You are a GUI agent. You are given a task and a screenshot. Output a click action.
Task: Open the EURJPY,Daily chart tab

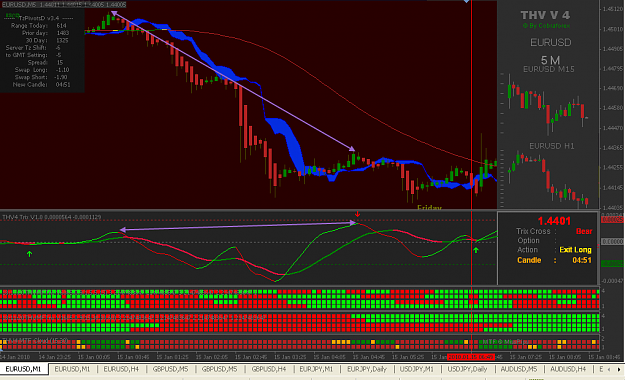coord(367,369)
